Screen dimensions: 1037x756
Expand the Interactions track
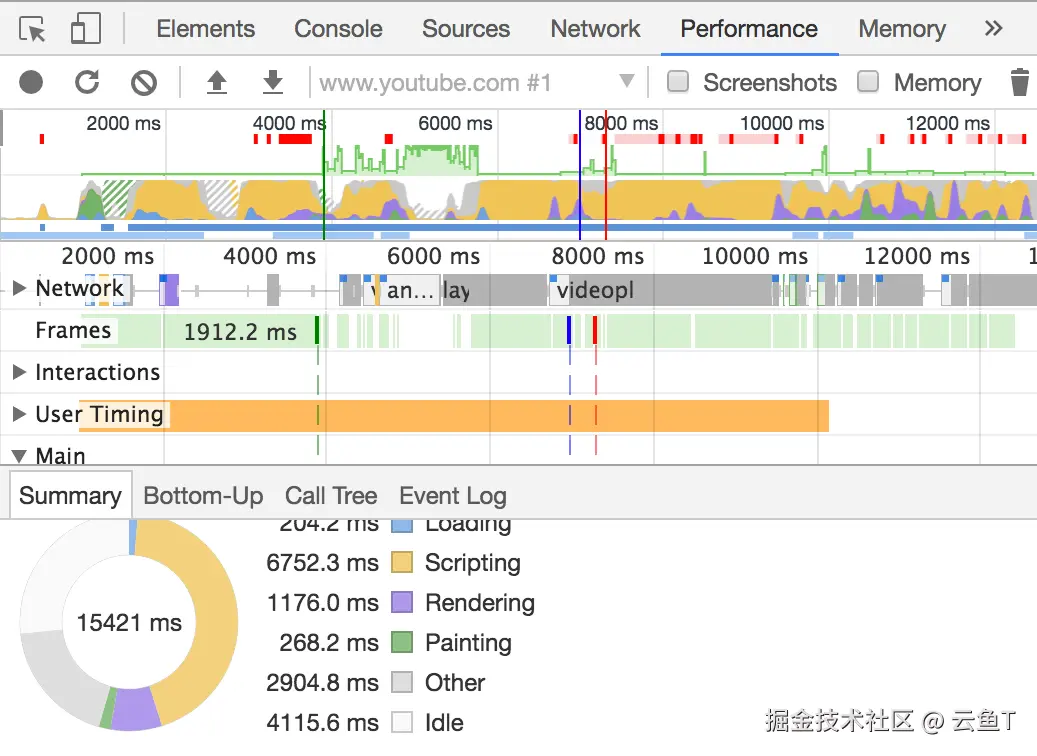(19, 373)
